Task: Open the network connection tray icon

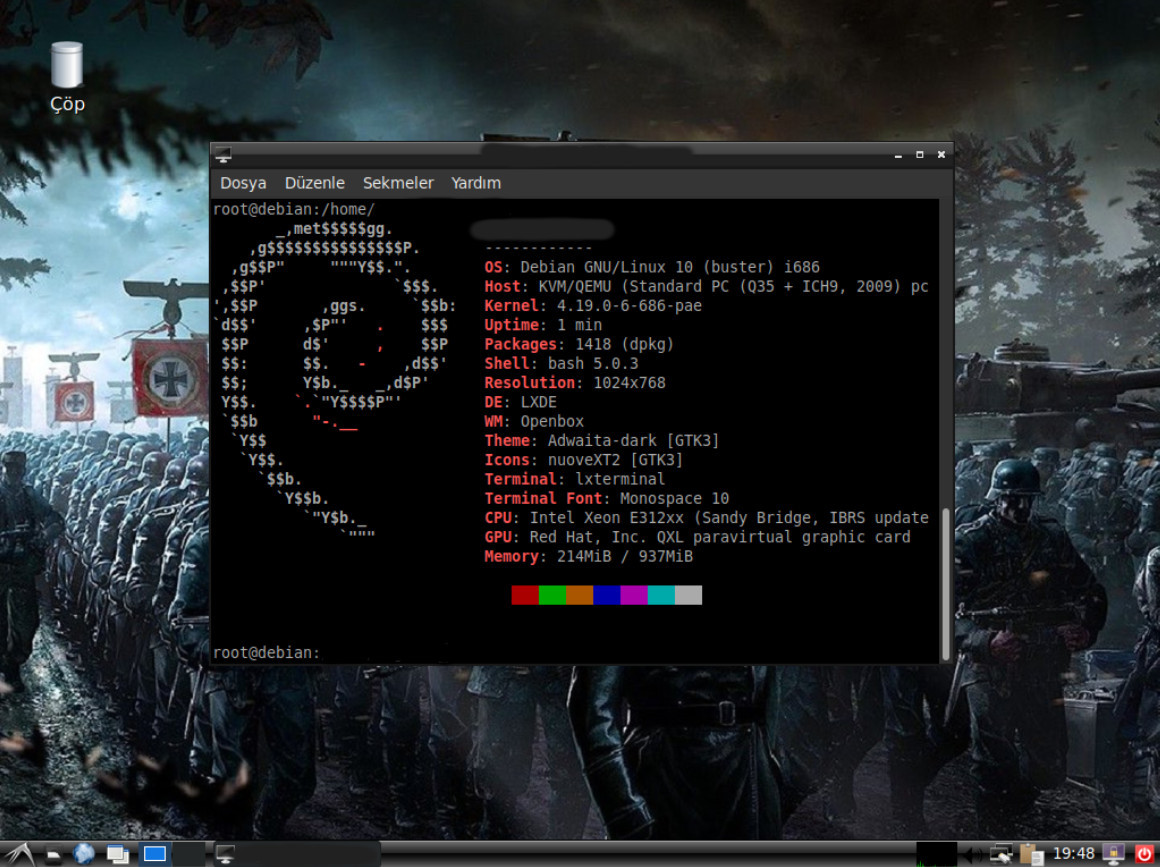Action: pos(1001,854)
